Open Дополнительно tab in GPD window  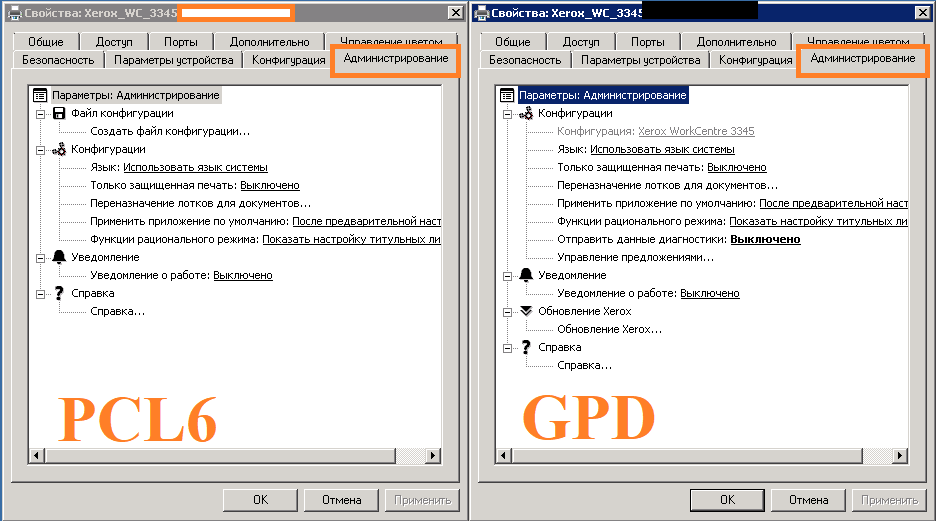(737, 42)
